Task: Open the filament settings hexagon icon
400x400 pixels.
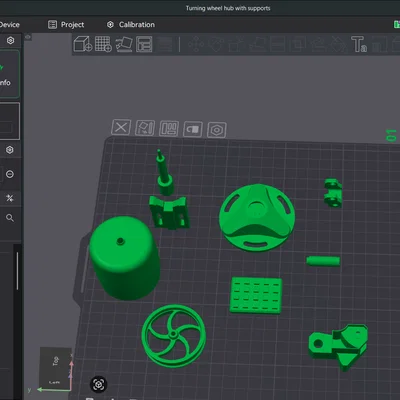Action: [10, 150]
